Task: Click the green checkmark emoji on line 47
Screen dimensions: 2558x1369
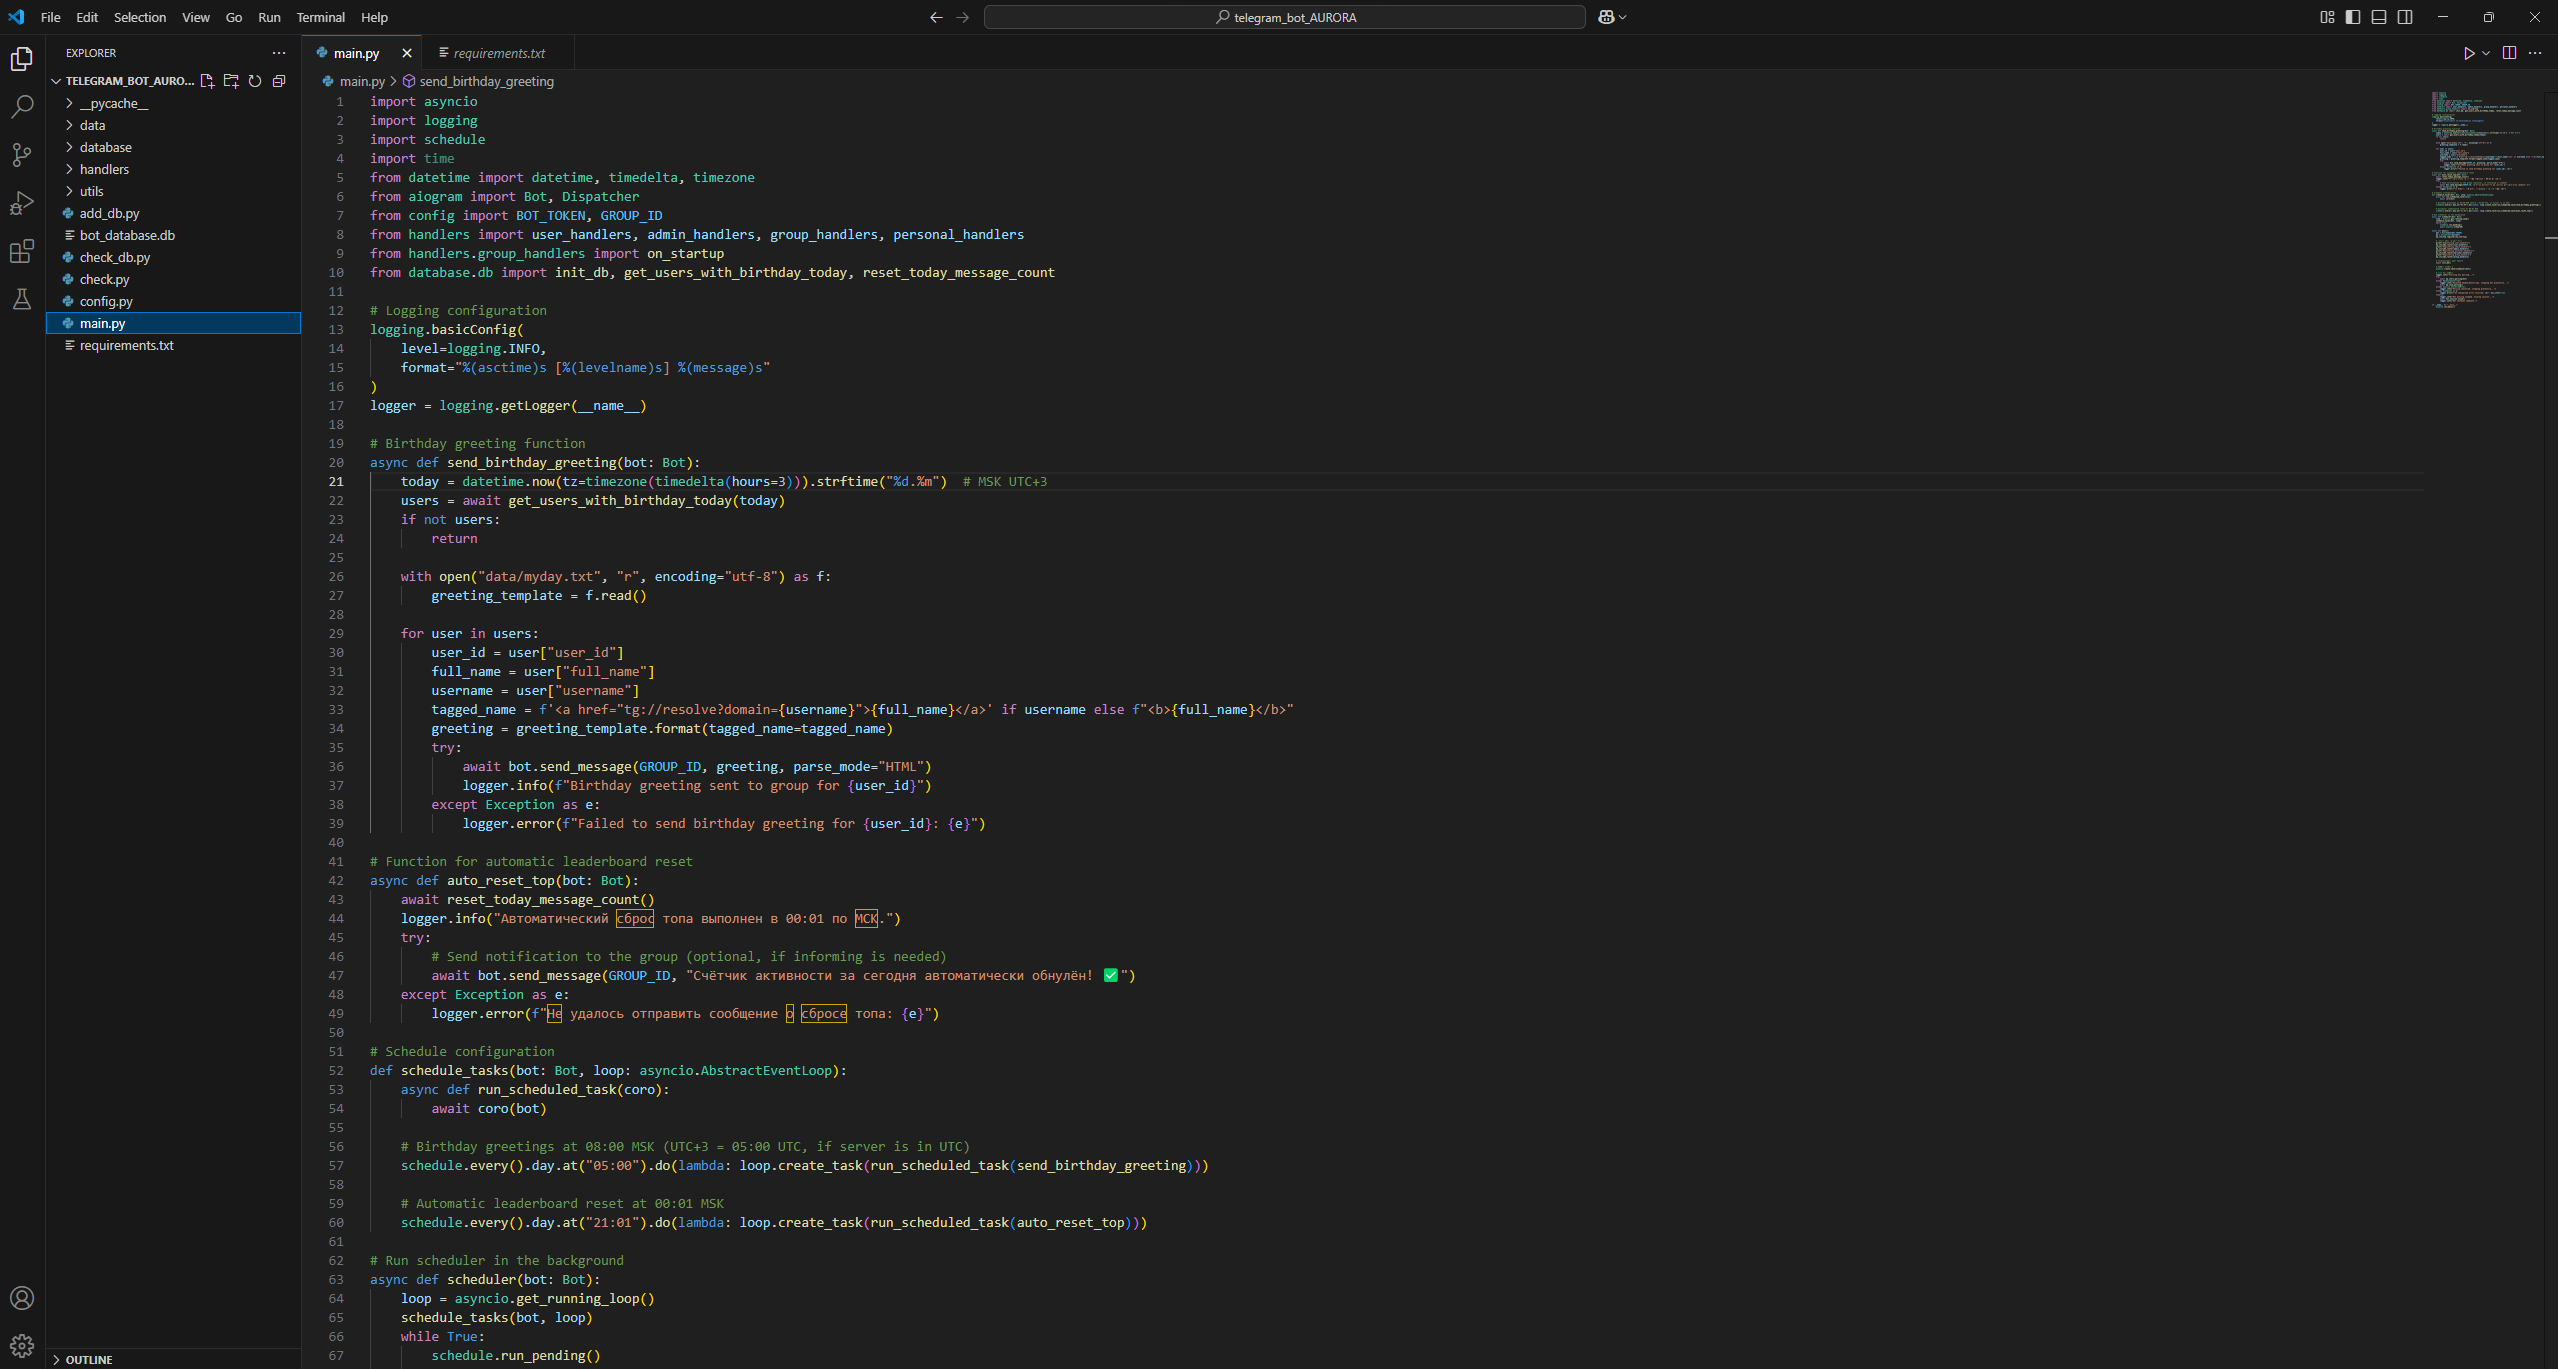Action: tap(1110, 975)
